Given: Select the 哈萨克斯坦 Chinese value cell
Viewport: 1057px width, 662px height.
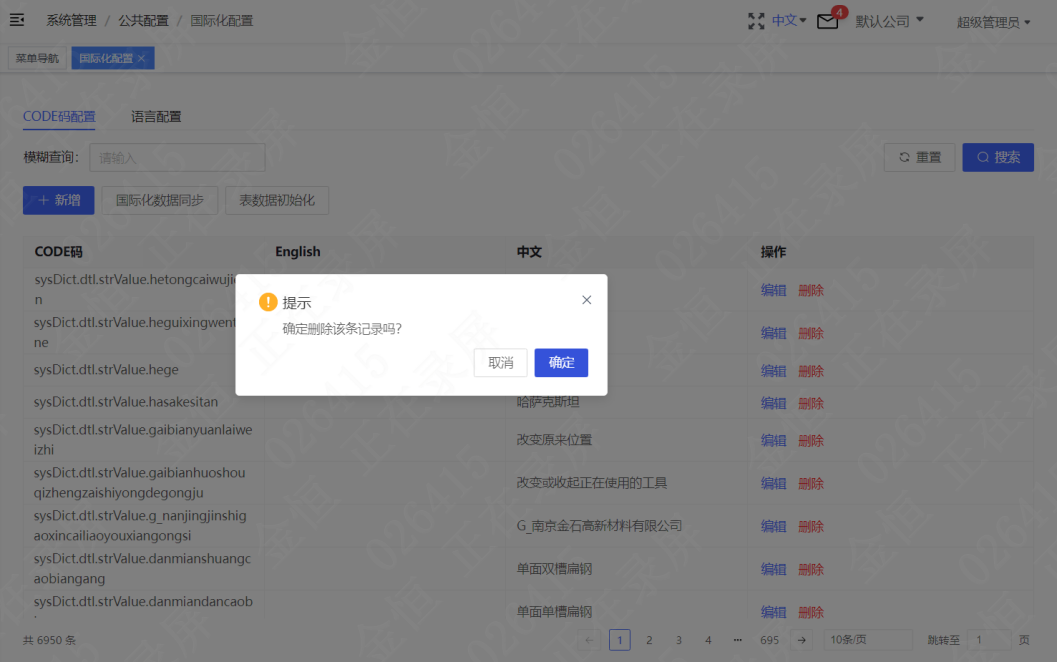Looking at the screenshot, I should [x=548, y=402].
